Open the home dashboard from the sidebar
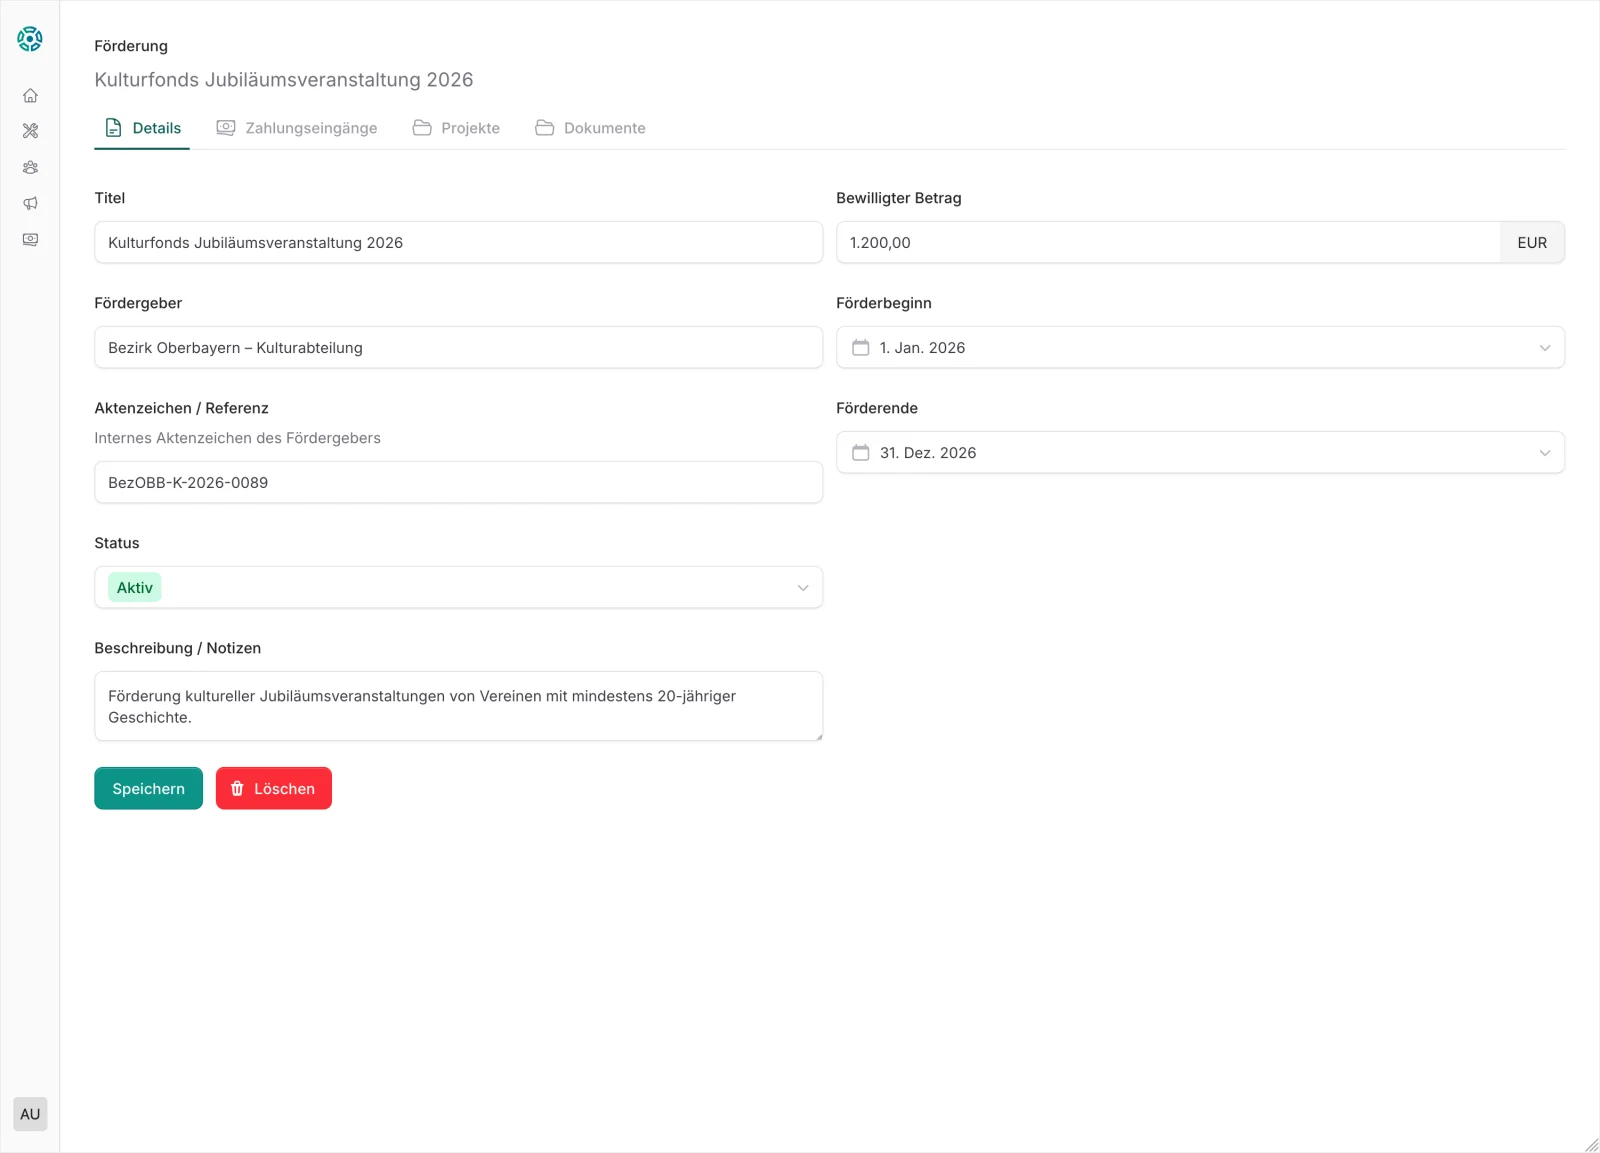This screenshot has width=1600, height=1153. 30,95
